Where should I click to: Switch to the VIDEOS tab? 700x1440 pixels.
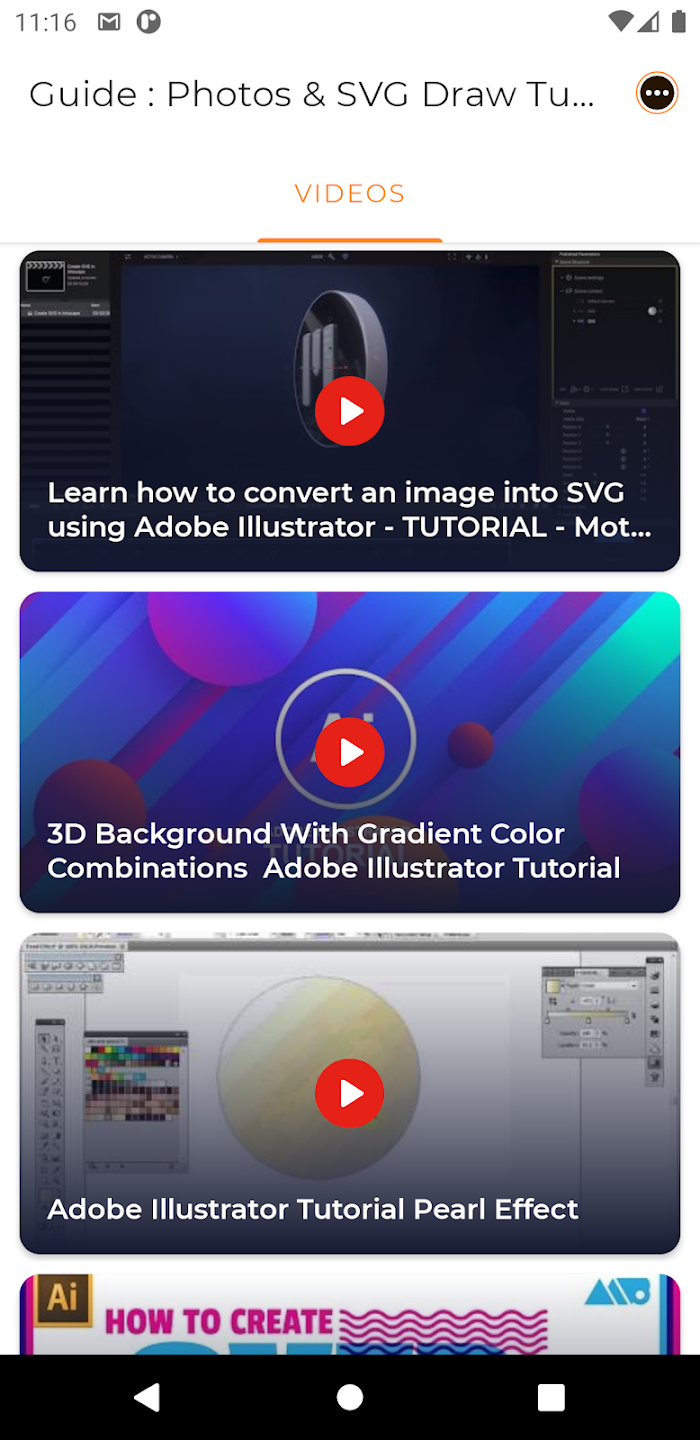pyautogui.click(x=350, y=193)
